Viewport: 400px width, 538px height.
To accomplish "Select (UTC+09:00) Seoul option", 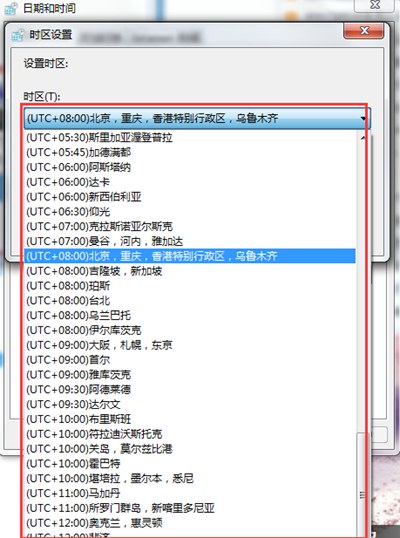I will (x=189, y=360).
